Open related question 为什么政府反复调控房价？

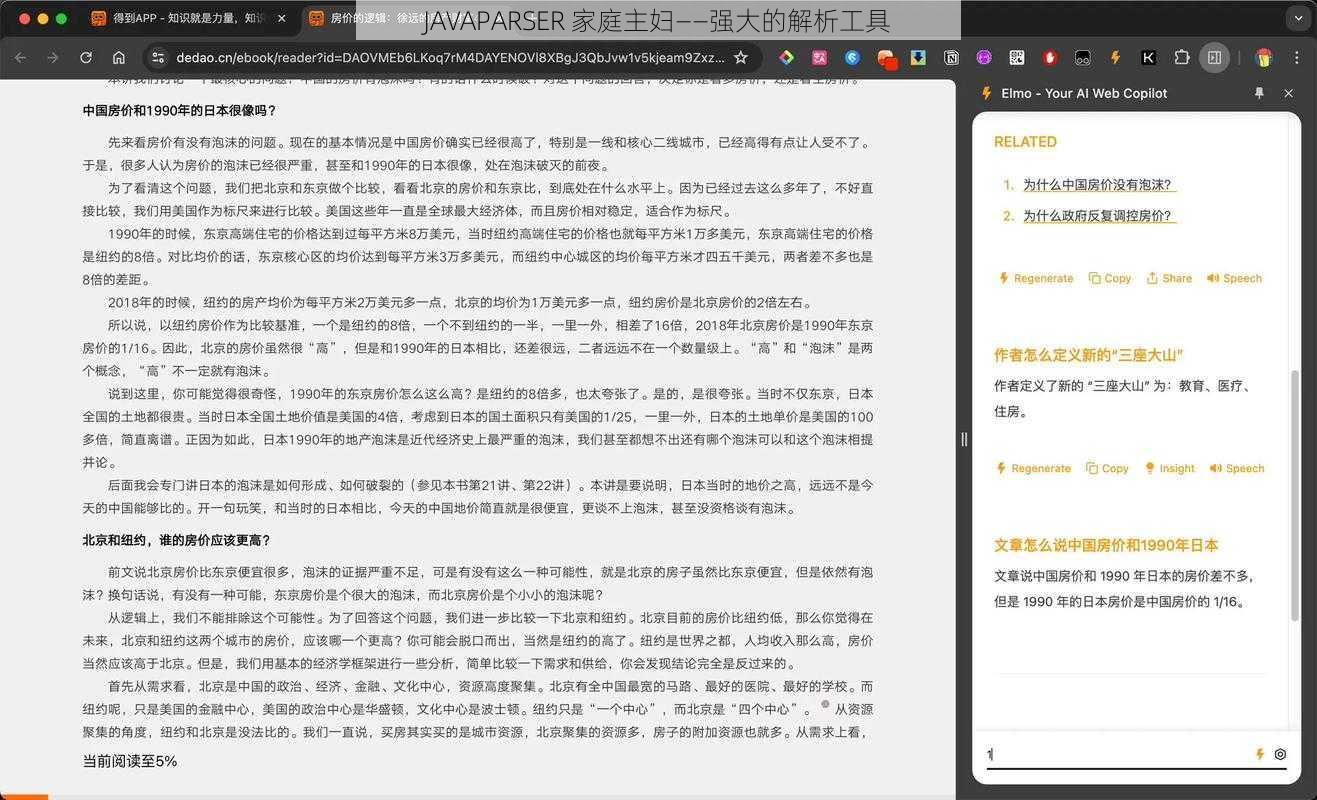tap(1097, 216)
